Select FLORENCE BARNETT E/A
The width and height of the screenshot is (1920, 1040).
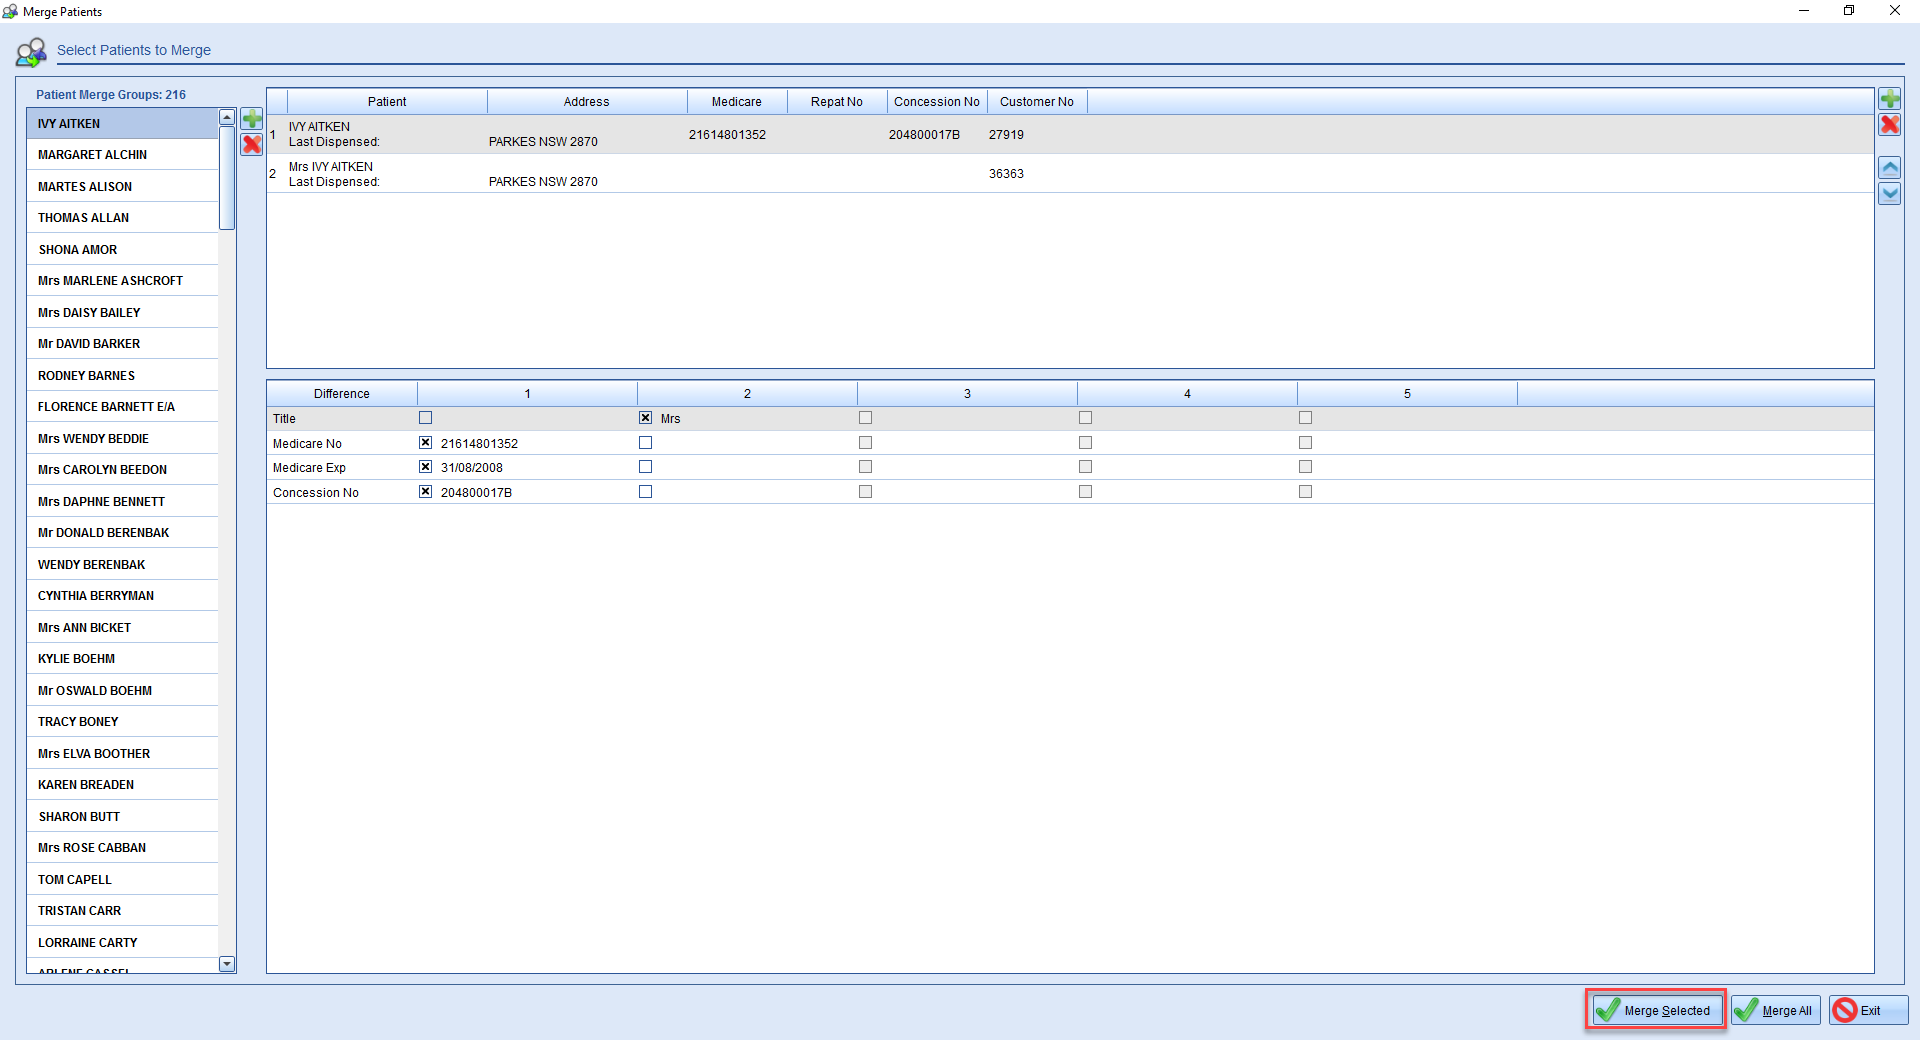point(122,407)
